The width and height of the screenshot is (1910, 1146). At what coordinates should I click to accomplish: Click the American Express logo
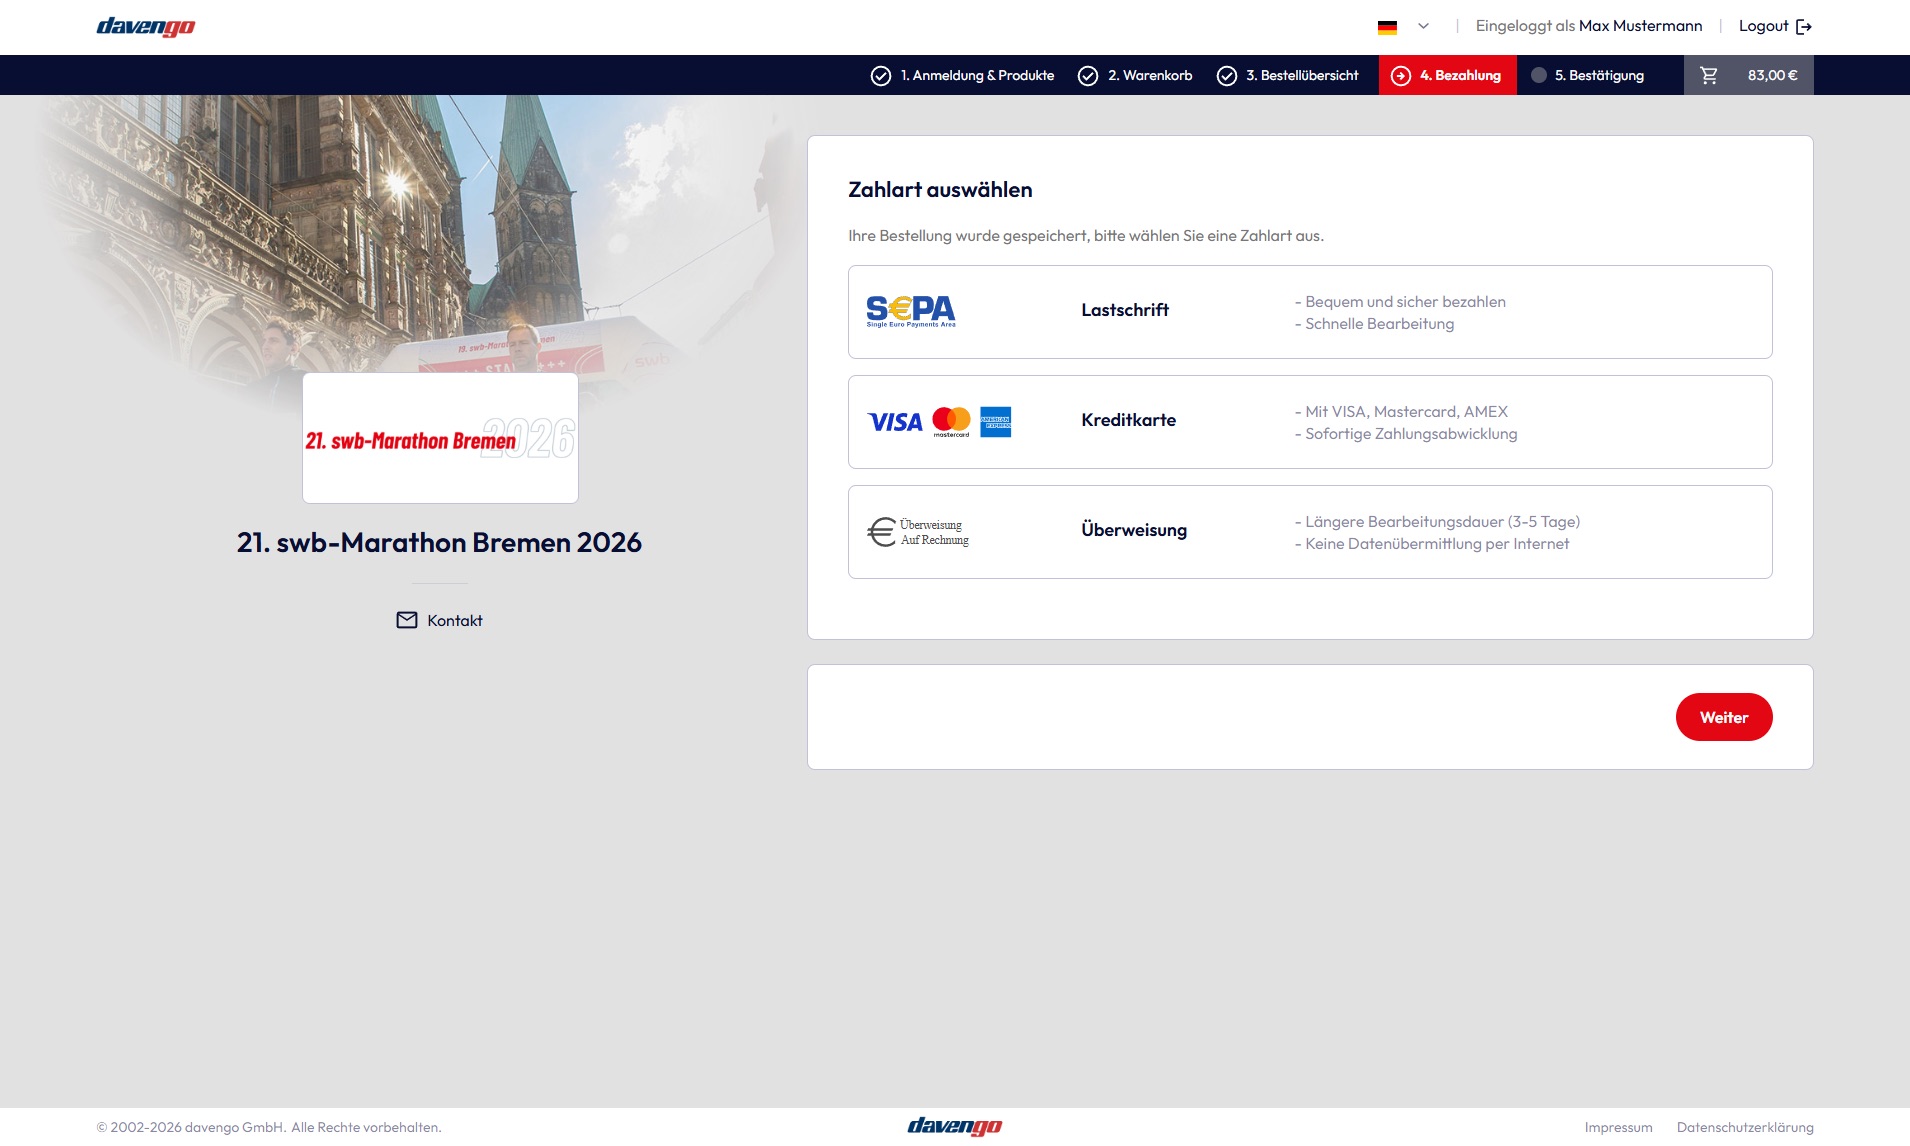995,422
